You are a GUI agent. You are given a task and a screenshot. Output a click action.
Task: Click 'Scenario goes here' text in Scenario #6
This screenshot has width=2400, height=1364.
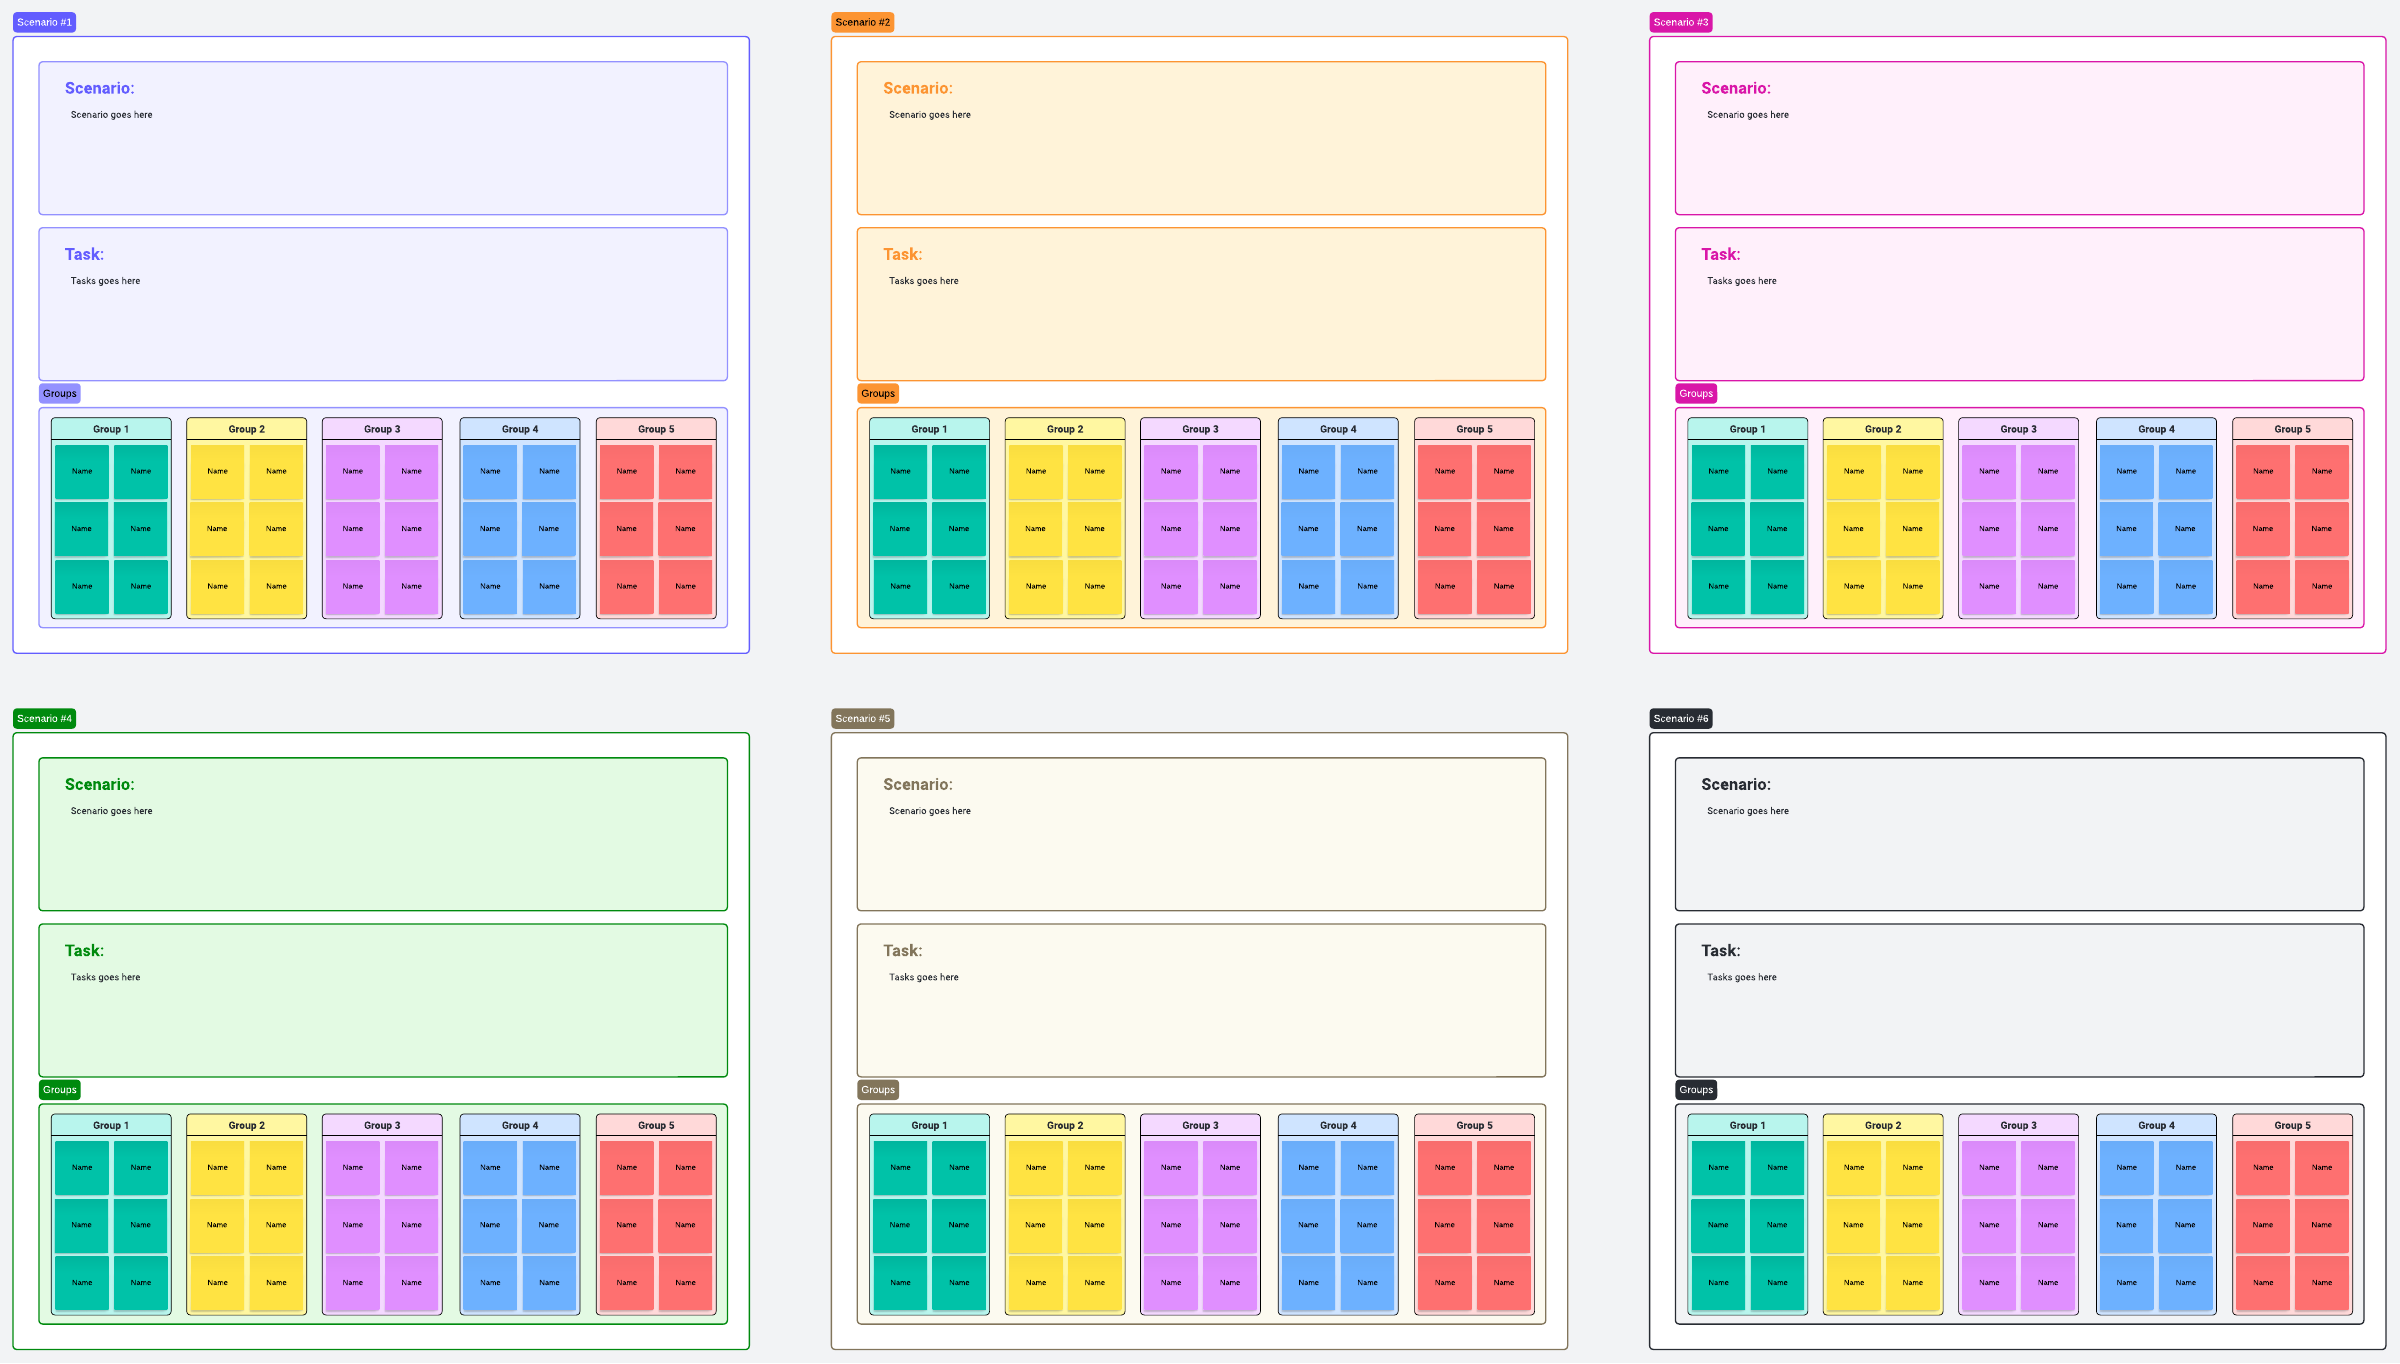[1747, 811]
